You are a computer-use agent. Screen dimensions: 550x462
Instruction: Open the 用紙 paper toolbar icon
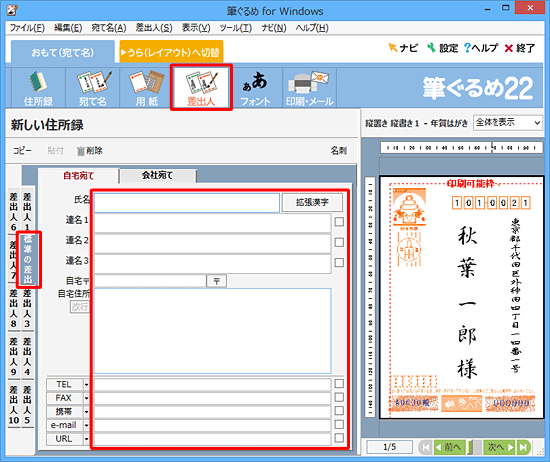pos(147,88)
